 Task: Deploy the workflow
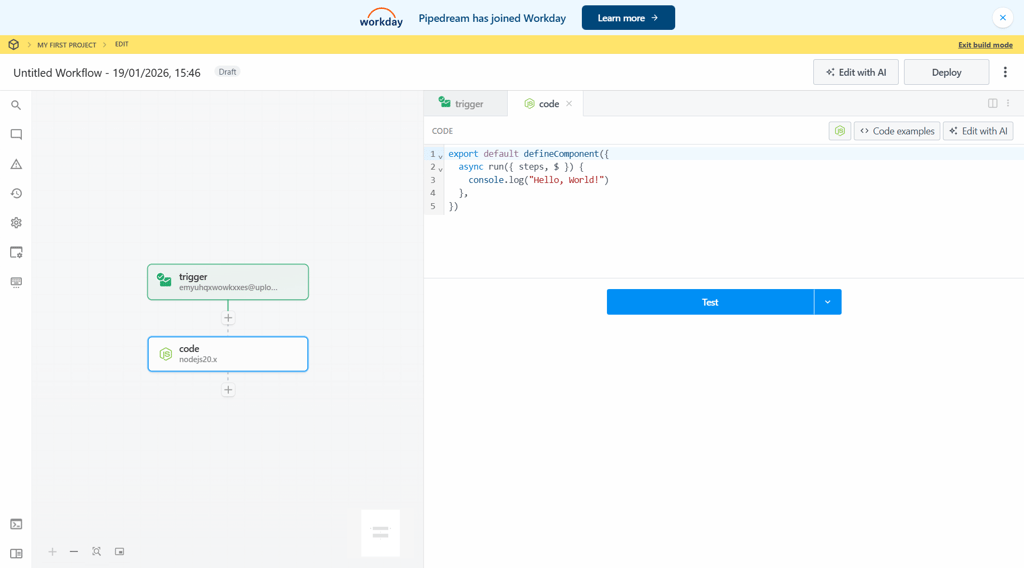[x=946, y=72]
